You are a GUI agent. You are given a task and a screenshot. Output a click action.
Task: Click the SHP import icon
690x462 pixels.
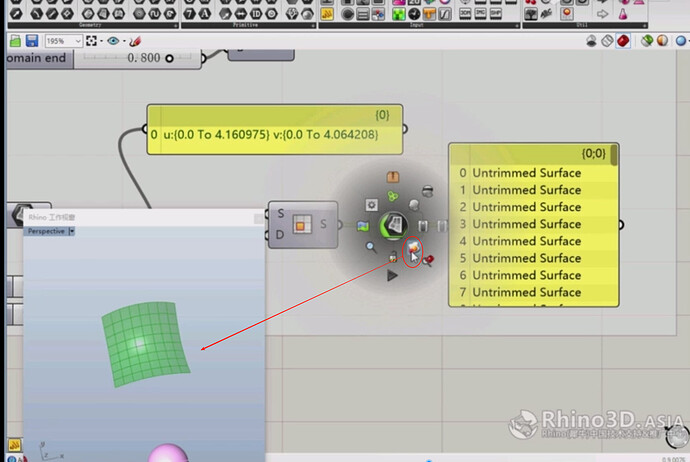[x=496, y=13]
